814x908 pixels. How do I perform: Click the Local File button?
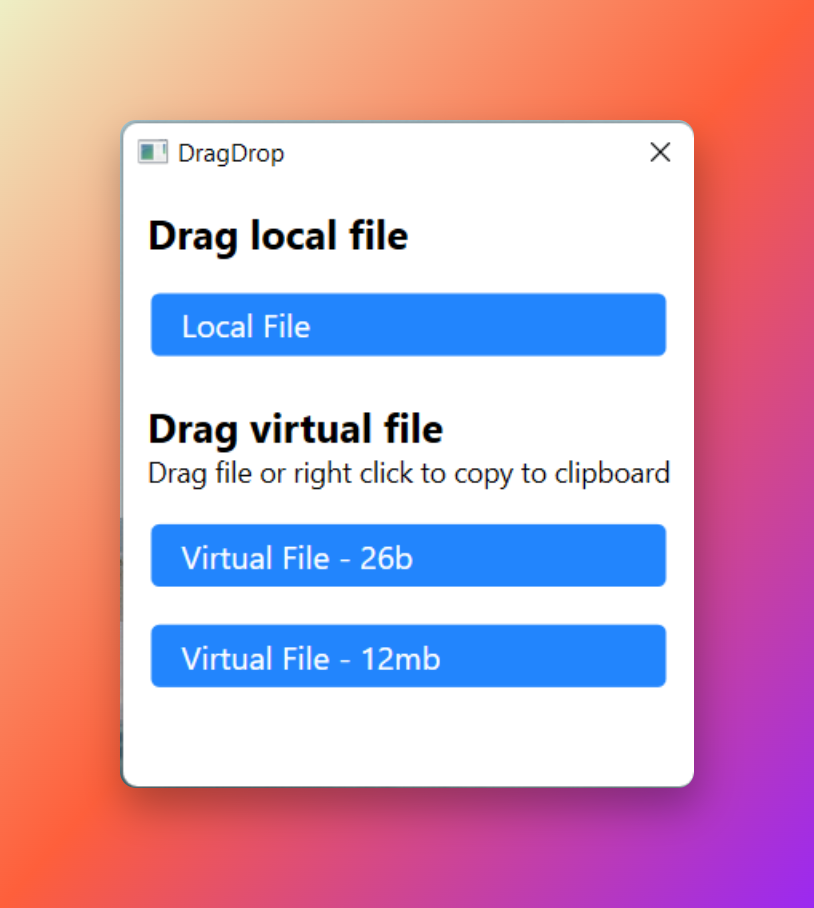(408, 325)
